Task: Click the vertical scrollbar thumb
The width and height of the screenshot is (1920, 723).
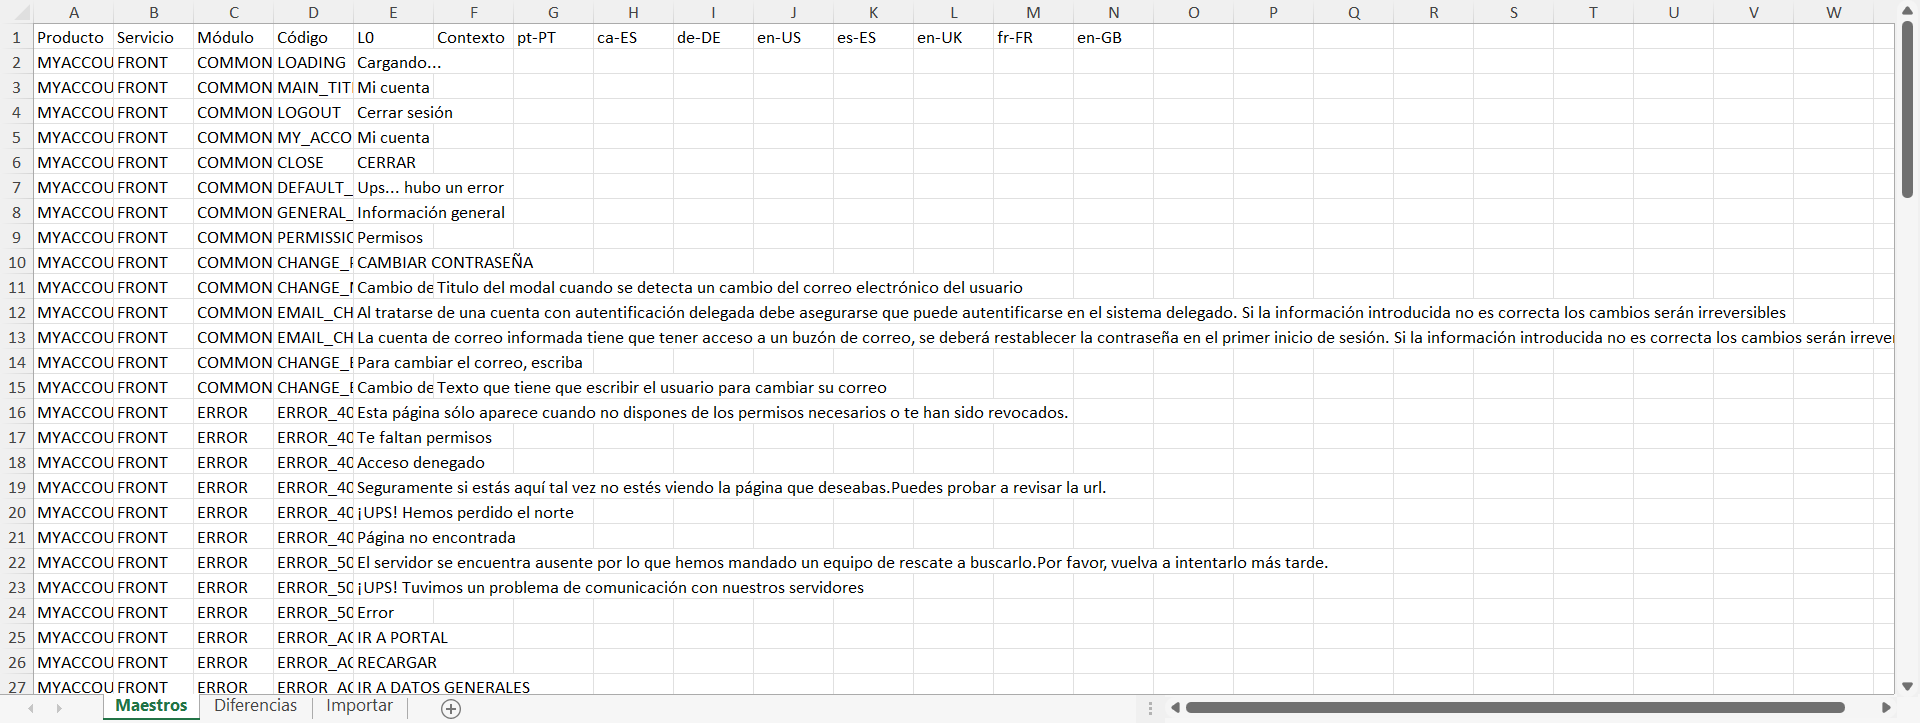Action: click(x=1907, y=109)
